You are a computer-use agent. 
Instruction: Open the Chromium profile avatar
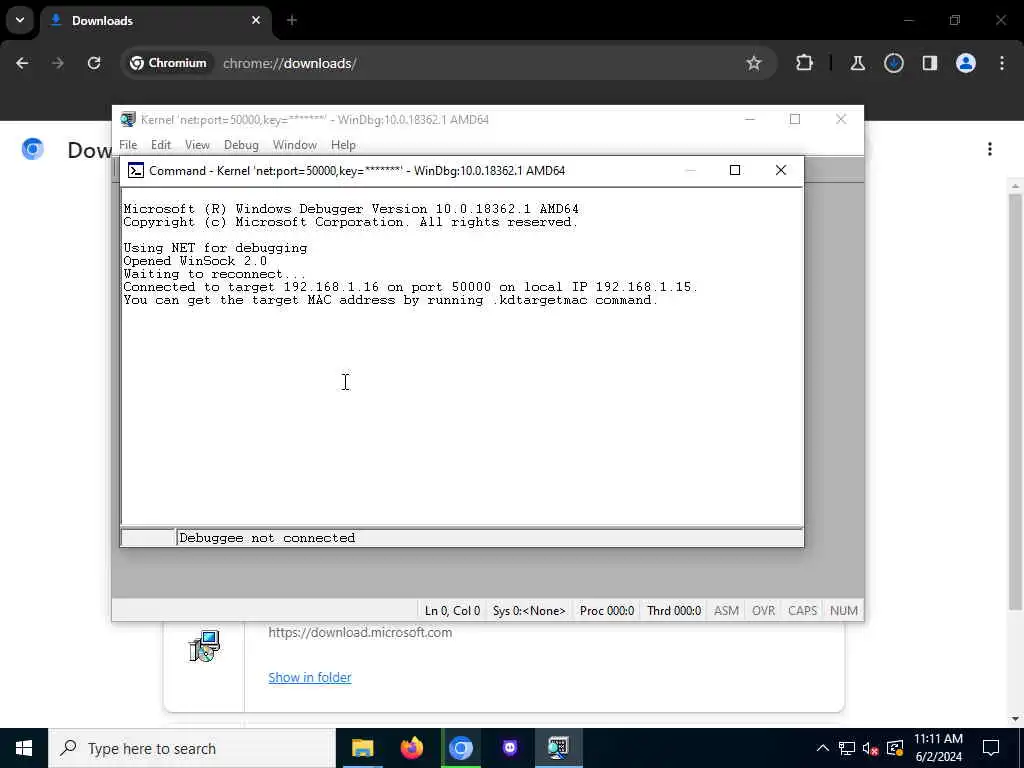(x=966, y=63)
